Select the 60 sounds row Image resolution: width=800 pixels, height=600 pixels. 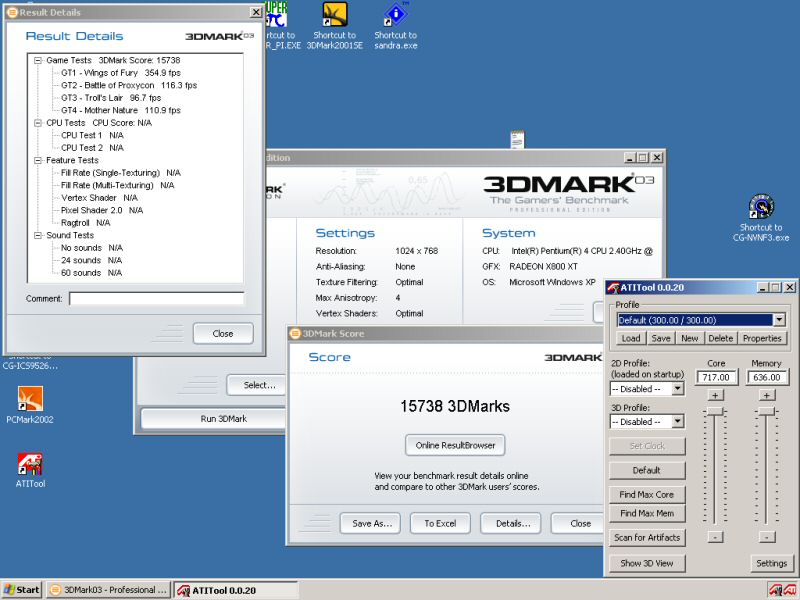click(92, 273)
